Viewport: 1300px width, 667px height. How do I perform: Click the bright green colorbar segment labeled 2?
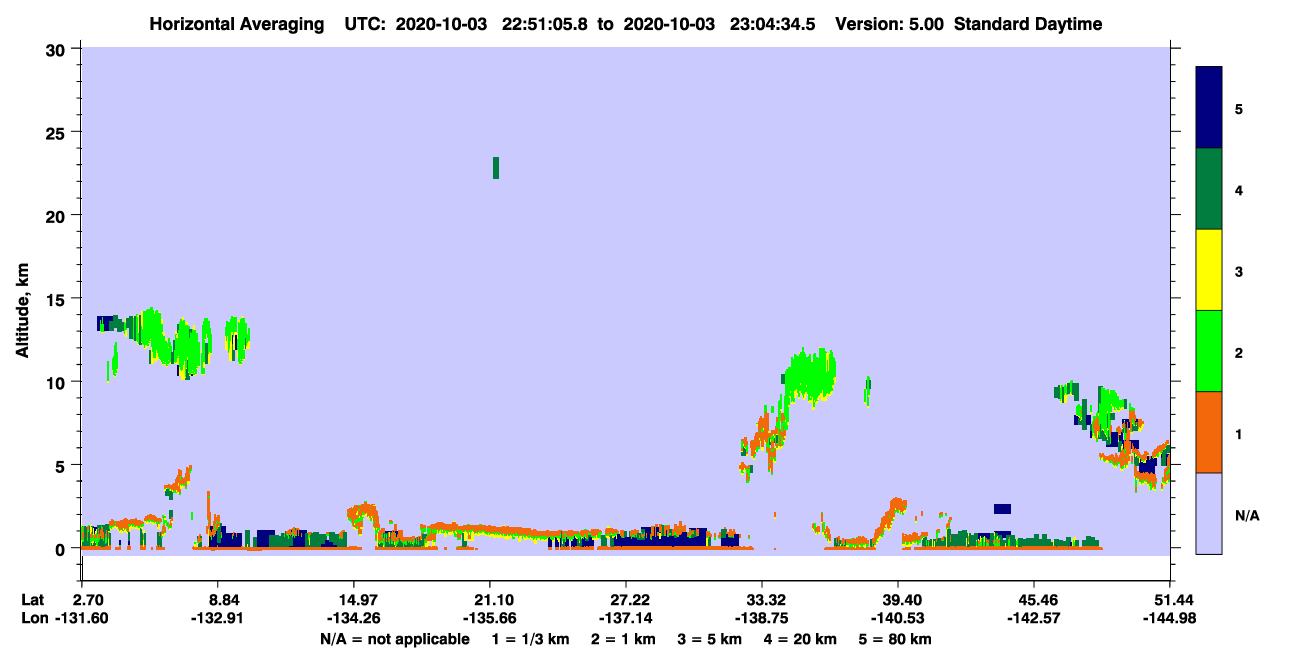tap(1209, 351)
